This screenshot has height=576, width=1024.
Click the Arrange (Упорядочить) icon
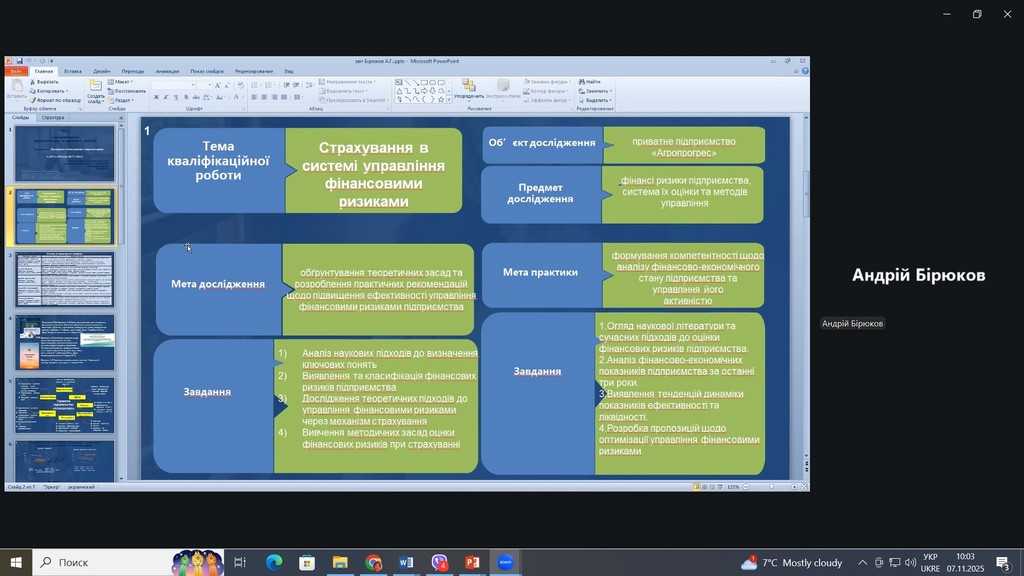pos(468,88)
